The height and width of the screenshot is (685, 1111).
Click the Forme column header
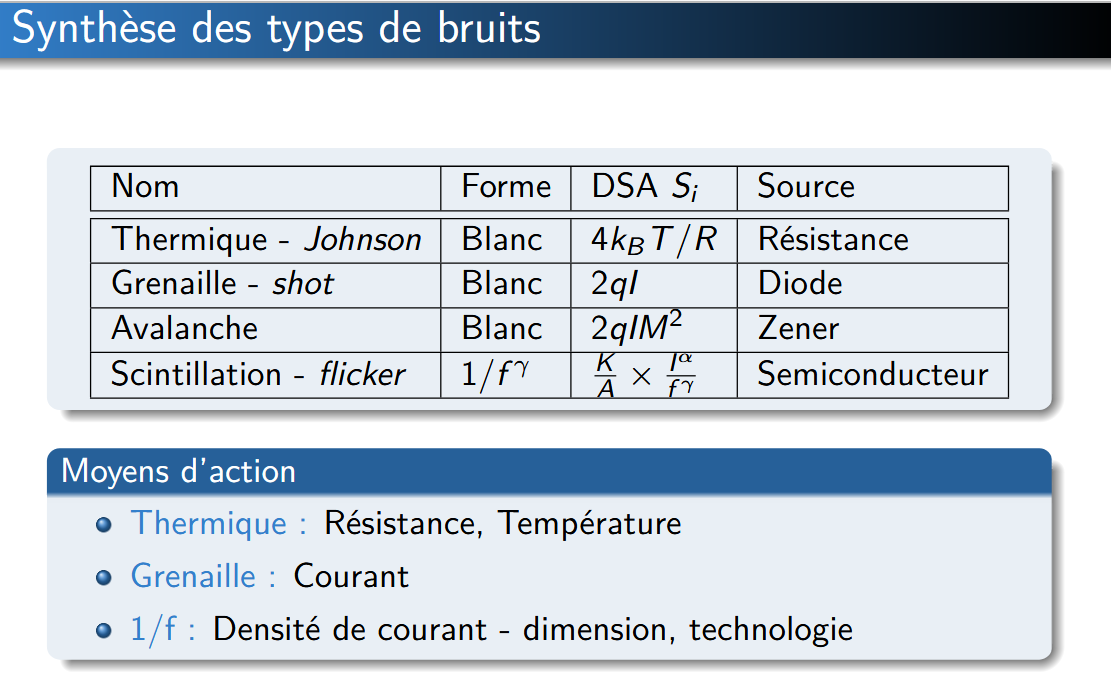506,187
